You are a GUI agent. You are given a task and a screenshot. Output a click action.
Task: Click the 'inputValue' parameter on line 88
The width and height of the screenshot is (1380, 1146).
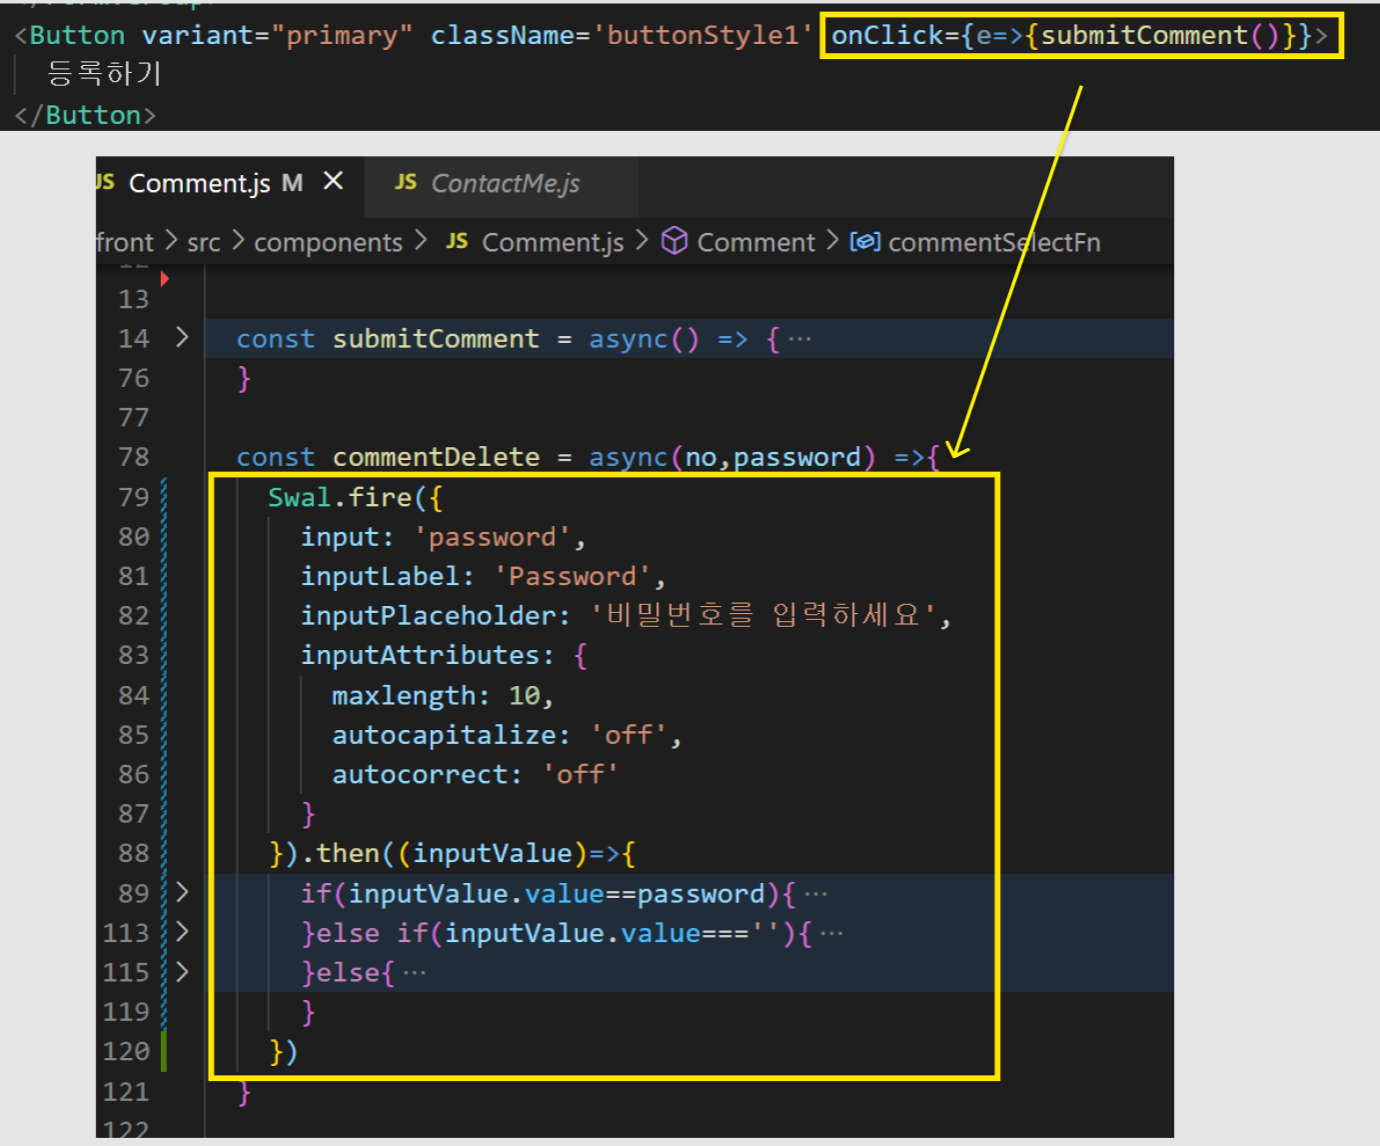(x=492, y=853)
